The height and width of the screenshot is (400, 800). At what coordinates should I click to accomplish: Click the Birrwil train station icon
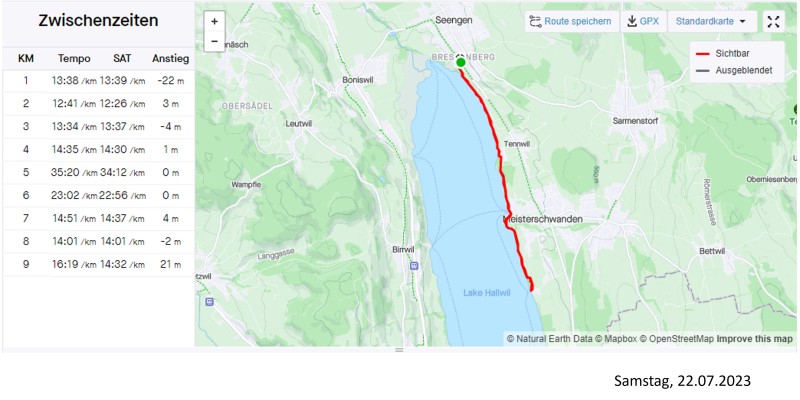(x=414, y=266)
